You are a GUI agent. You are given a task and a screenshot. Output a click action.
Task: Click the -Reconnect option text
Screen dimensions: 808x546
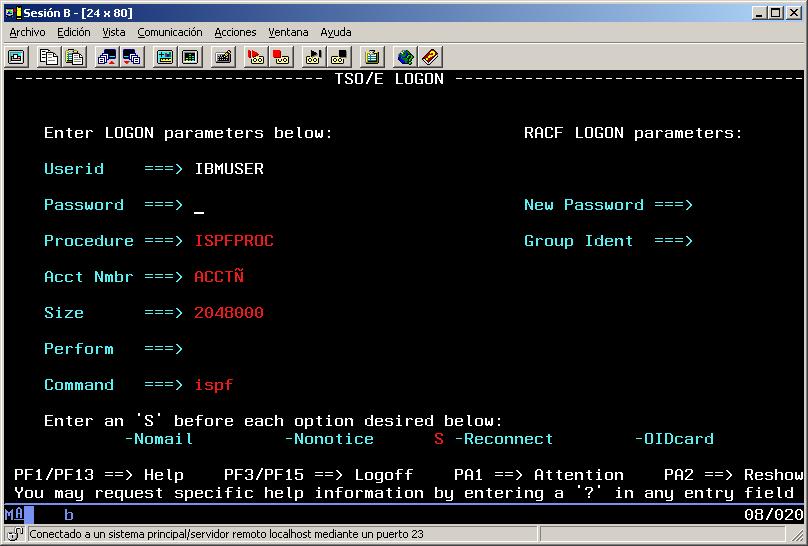pyautogui.click(x=504, y=439)
